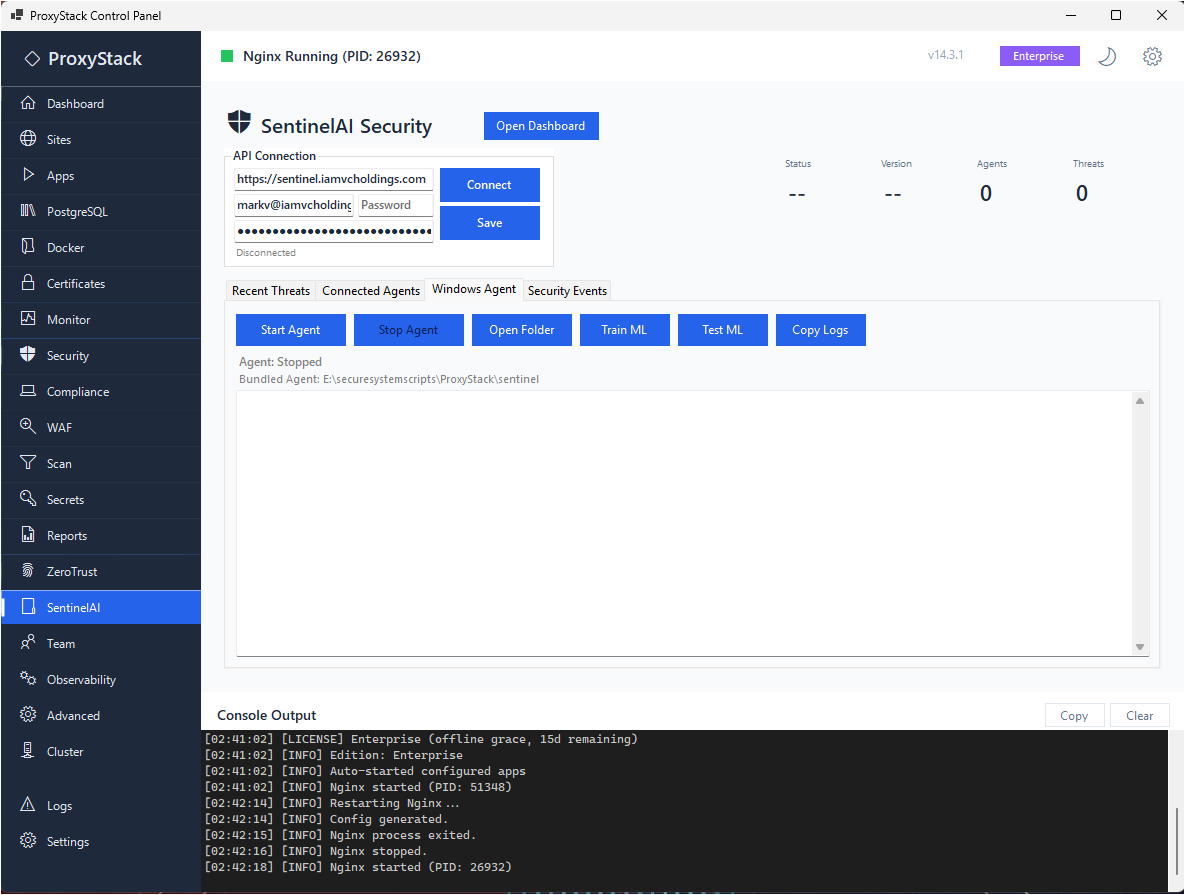Minimize the ProxyStack Control Panel window

point(1071,15)
